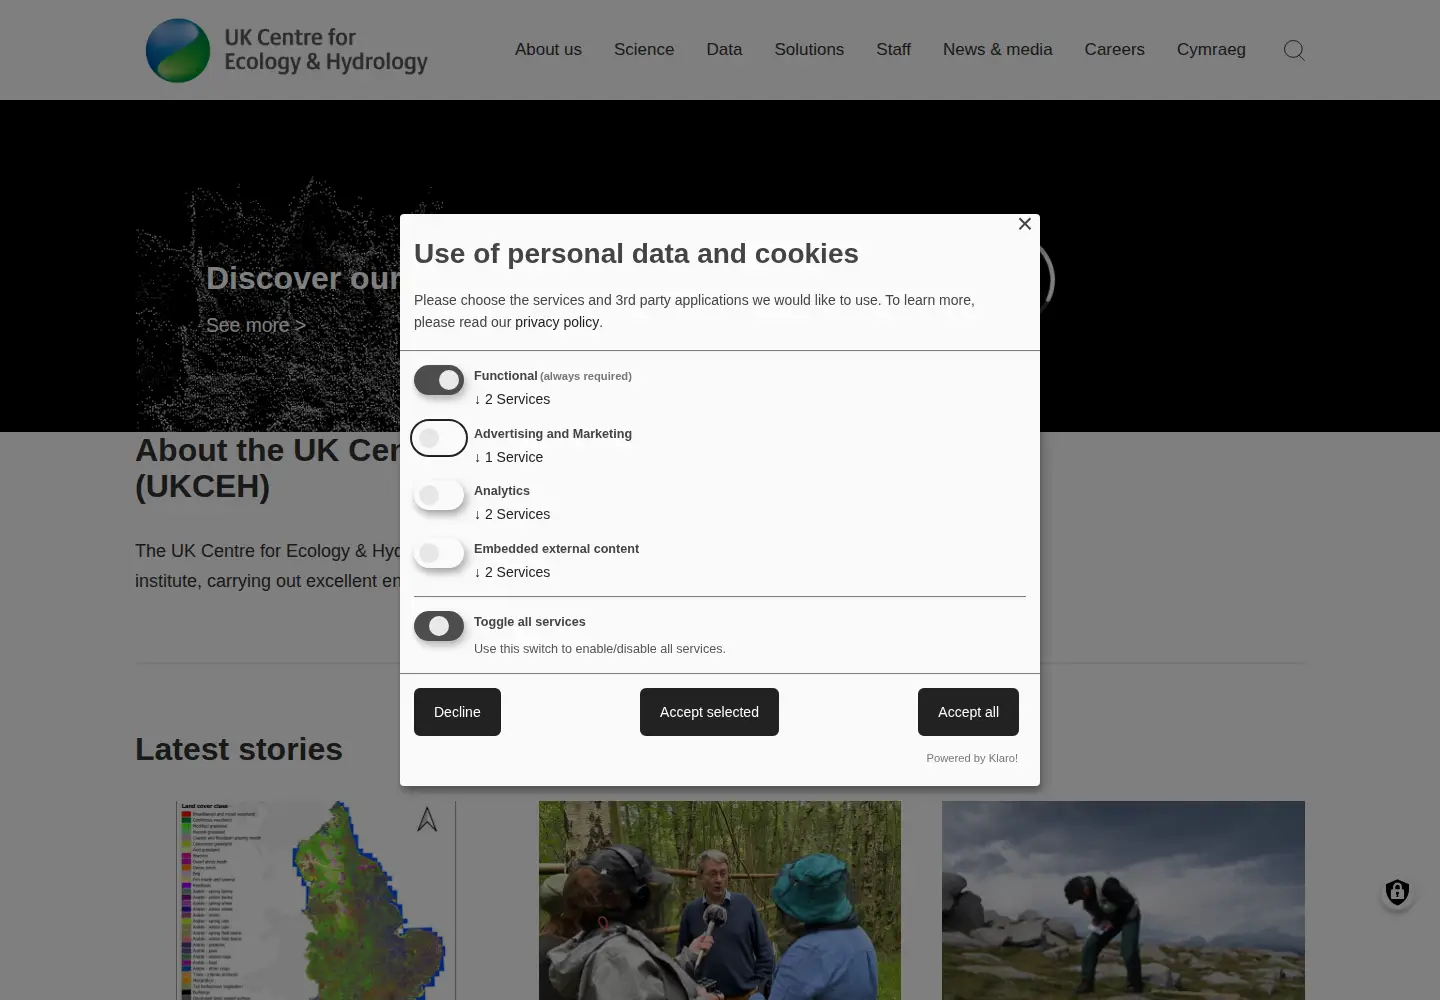Click the Decline button
Image resolution: width=1440 pixels, height=1000 pixels.
[x=457, y=712]
